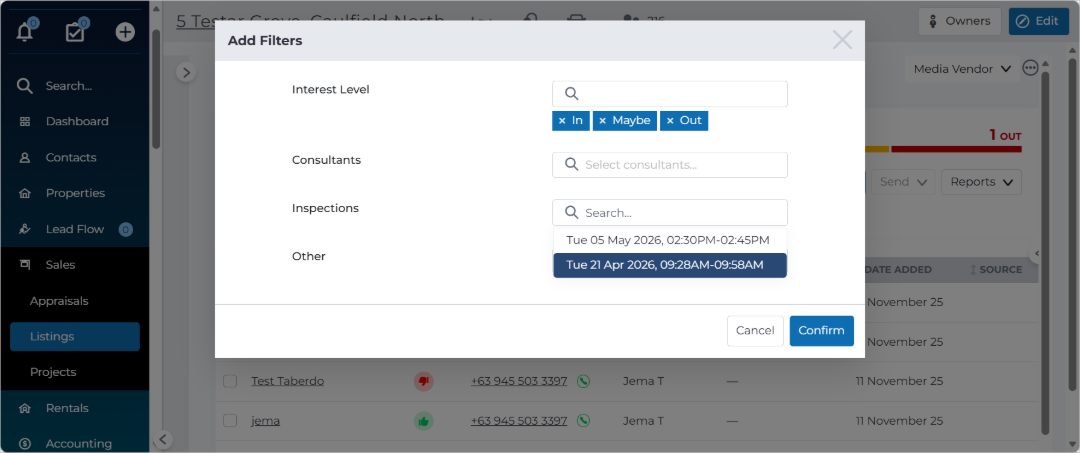Click Test Taberdo's thumbs-down interest icon
Image resolution: width=1080 pixels, height=453 pixels.
[x=424, y=381]
